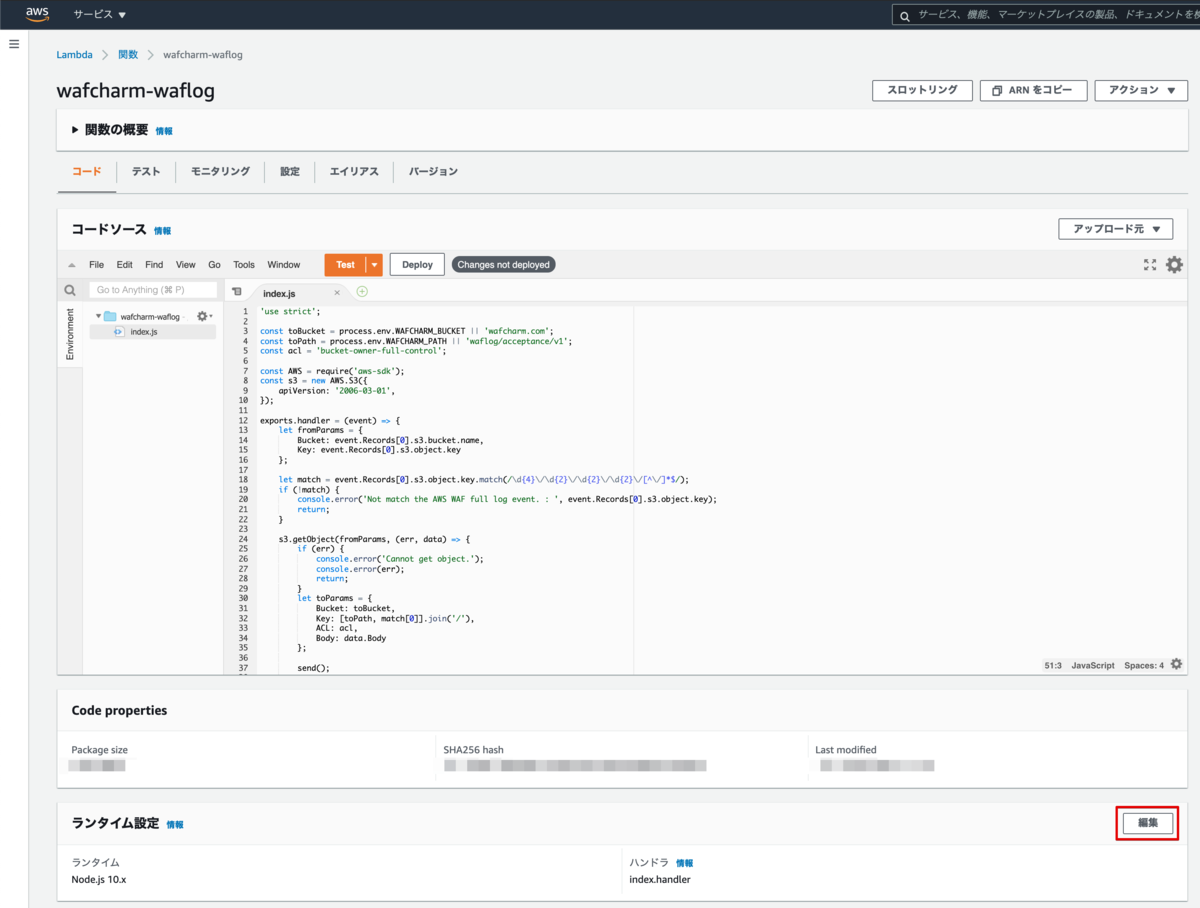Switch to the バージョン tab
Viewport: 1200px width, 908px height.
[433, 171]
